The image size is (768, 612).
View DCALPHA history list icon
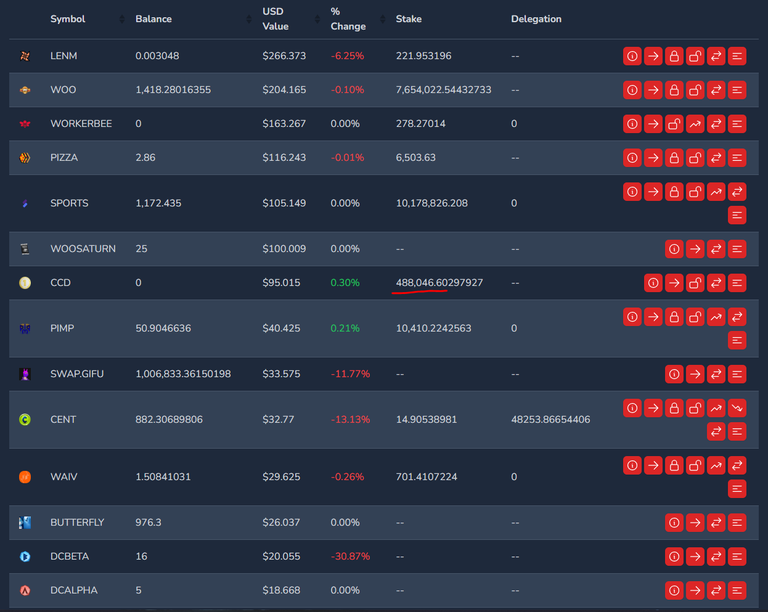click(737, 590)
